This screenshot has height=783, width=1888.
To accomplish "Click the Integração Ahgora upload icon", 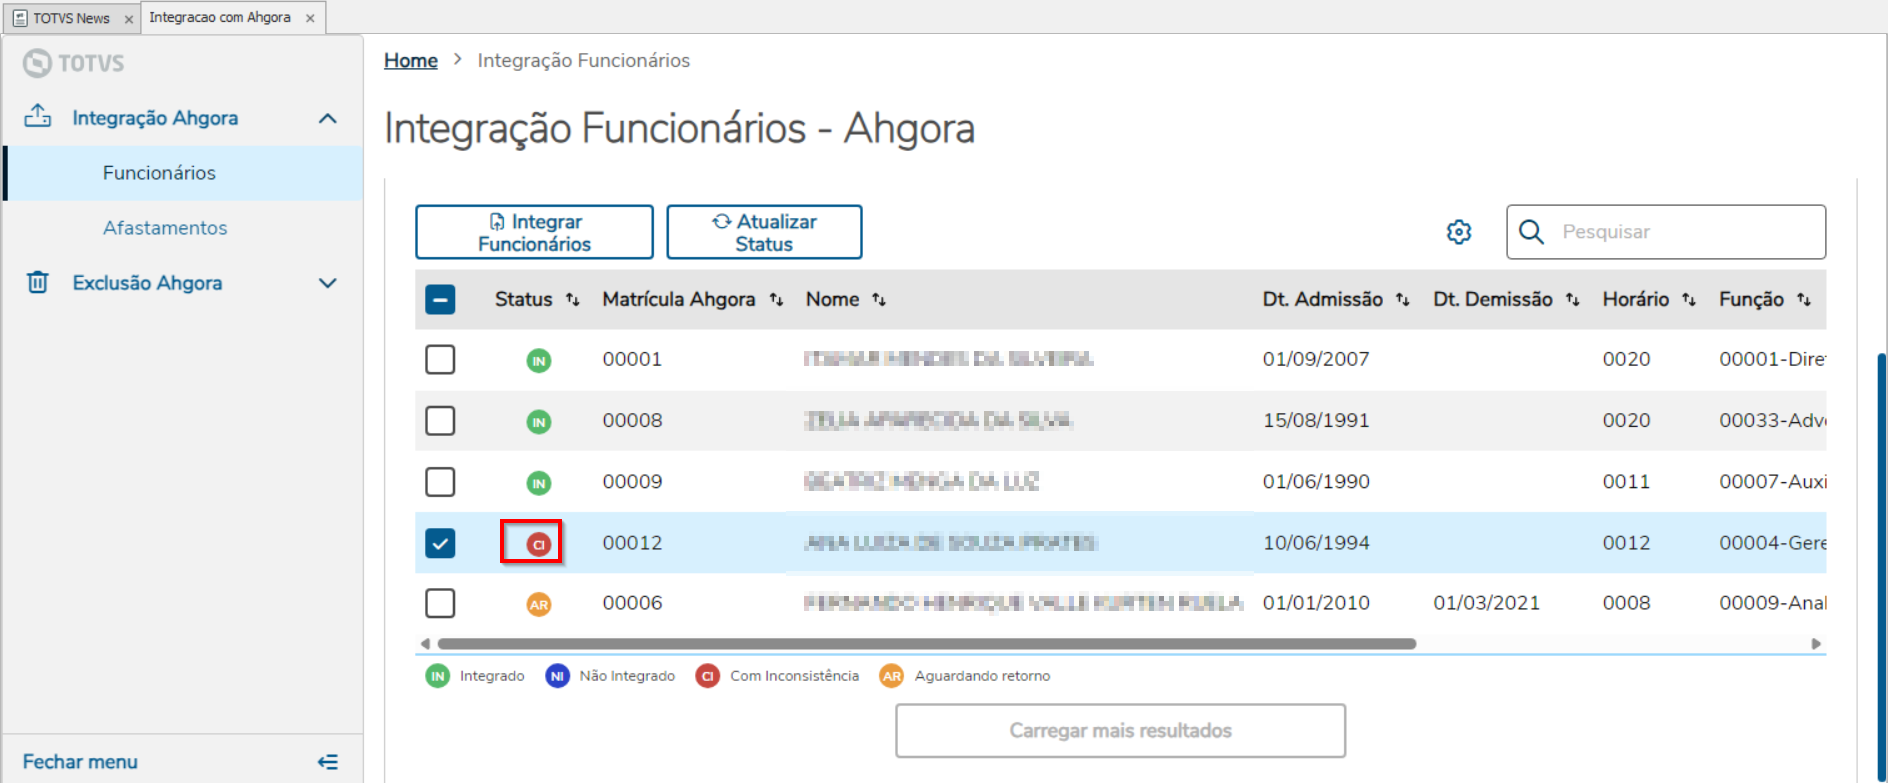I will 38,117.
